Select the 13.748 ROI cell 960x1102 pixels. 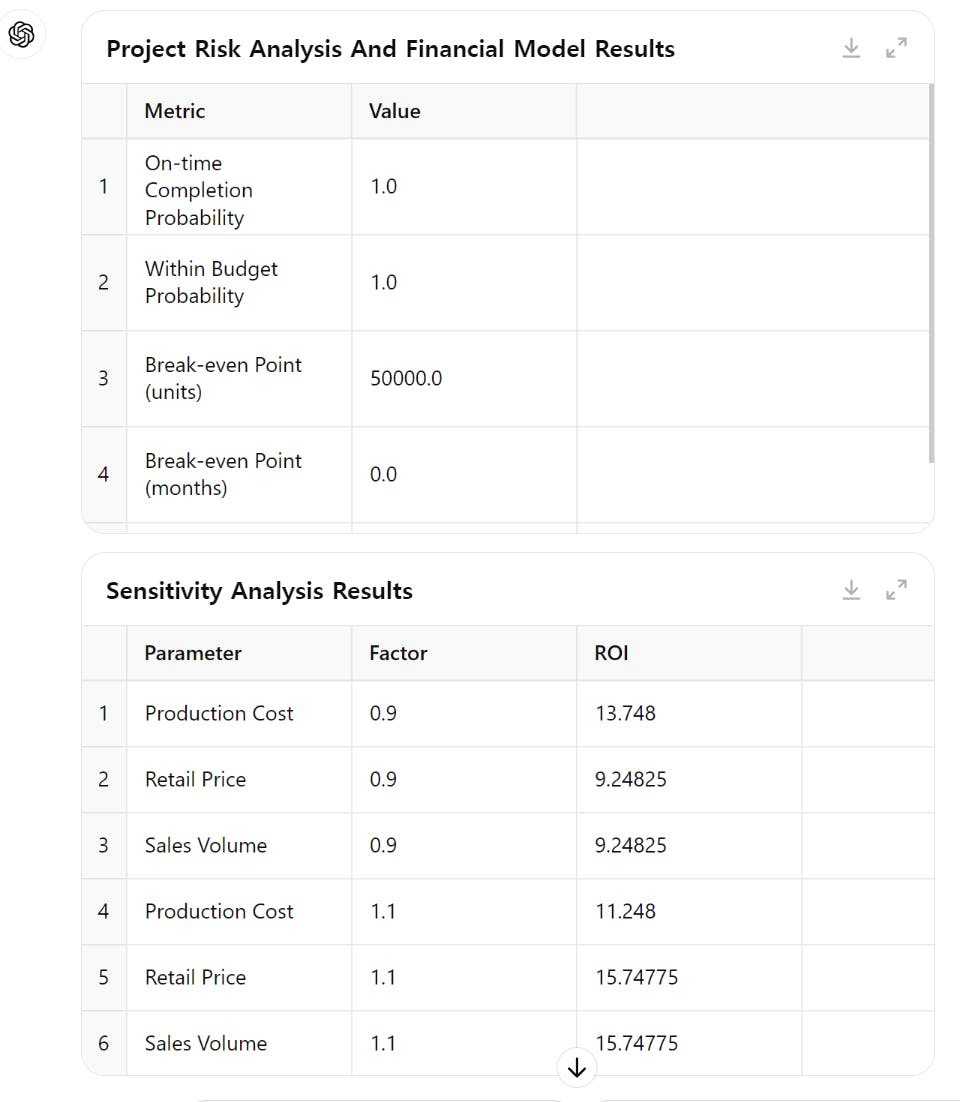(625, 713)
